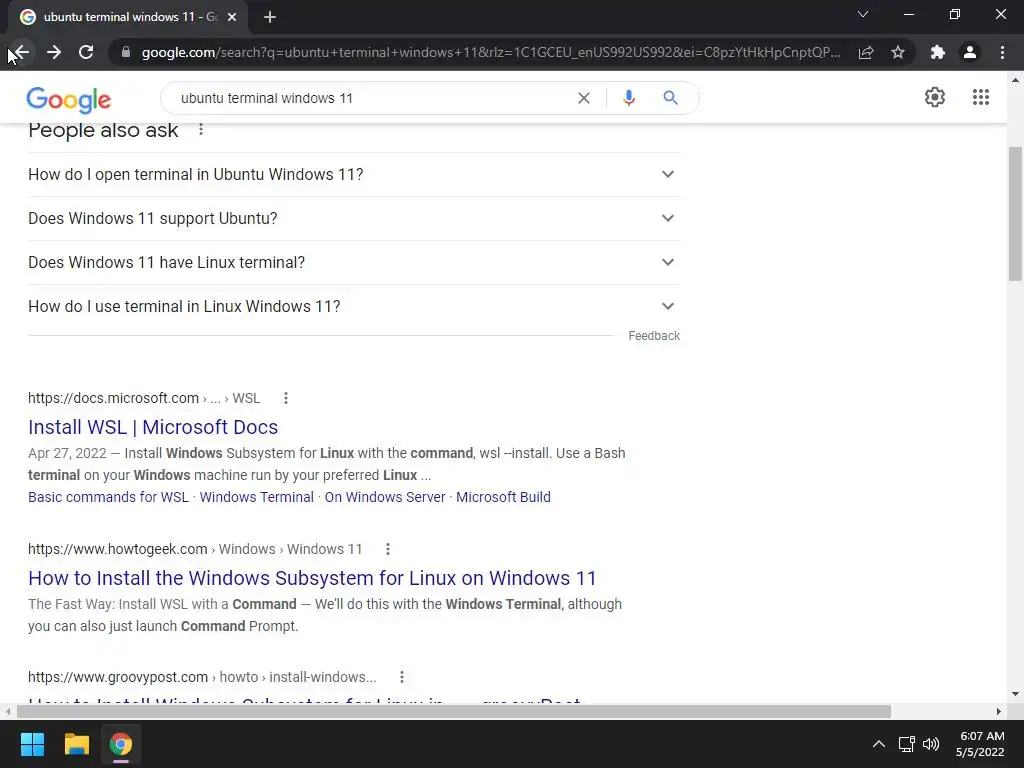1024x768 pixels.
Task: Click the Google logo
Action: [x=69, y=99]
